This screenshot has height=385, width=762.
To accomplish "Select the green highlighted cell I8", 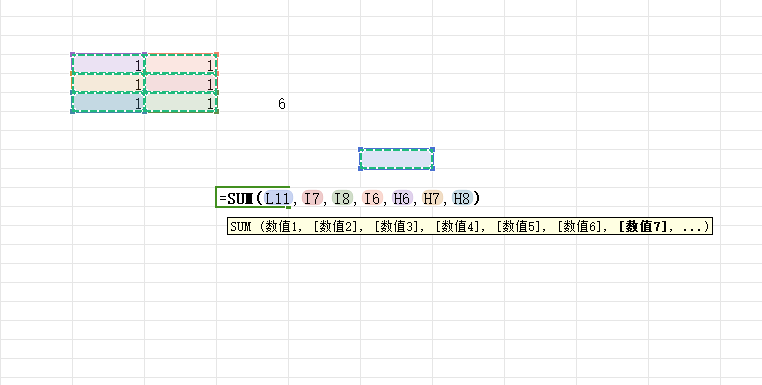I will [x=180, y=102].
